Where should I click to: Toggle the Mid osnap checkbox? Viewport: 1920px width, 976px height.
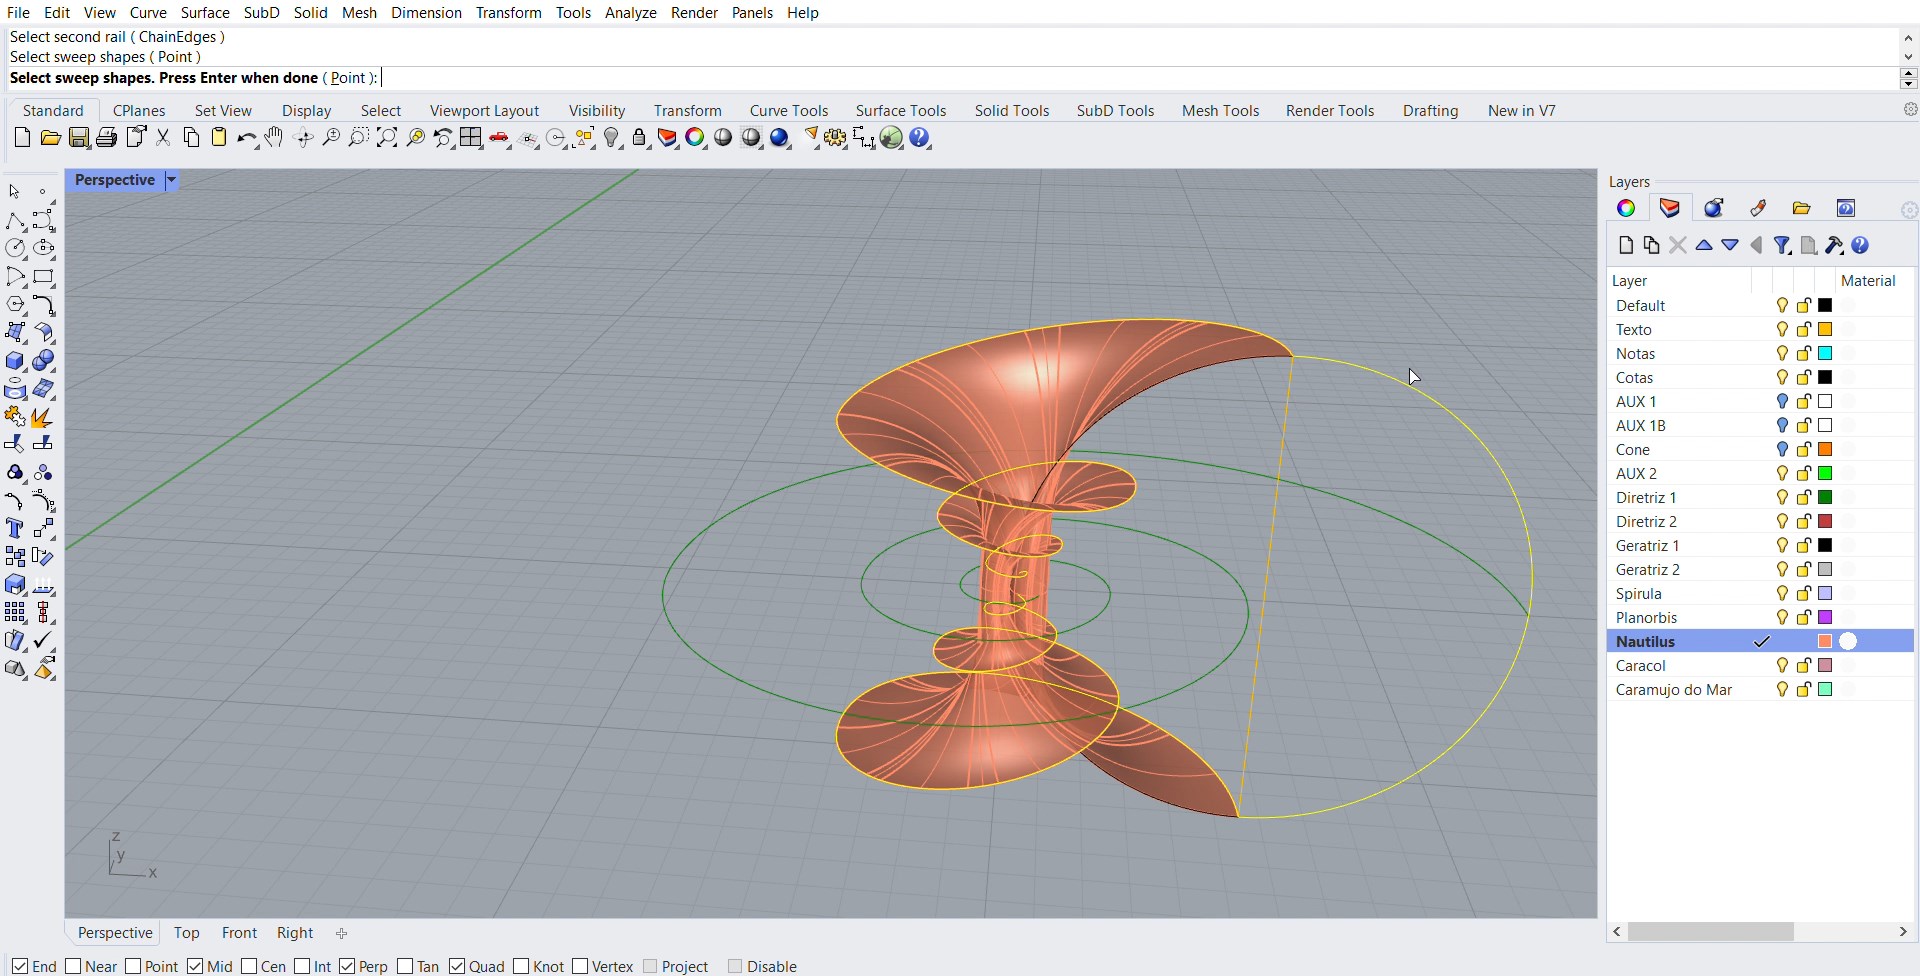click(195, 966)
